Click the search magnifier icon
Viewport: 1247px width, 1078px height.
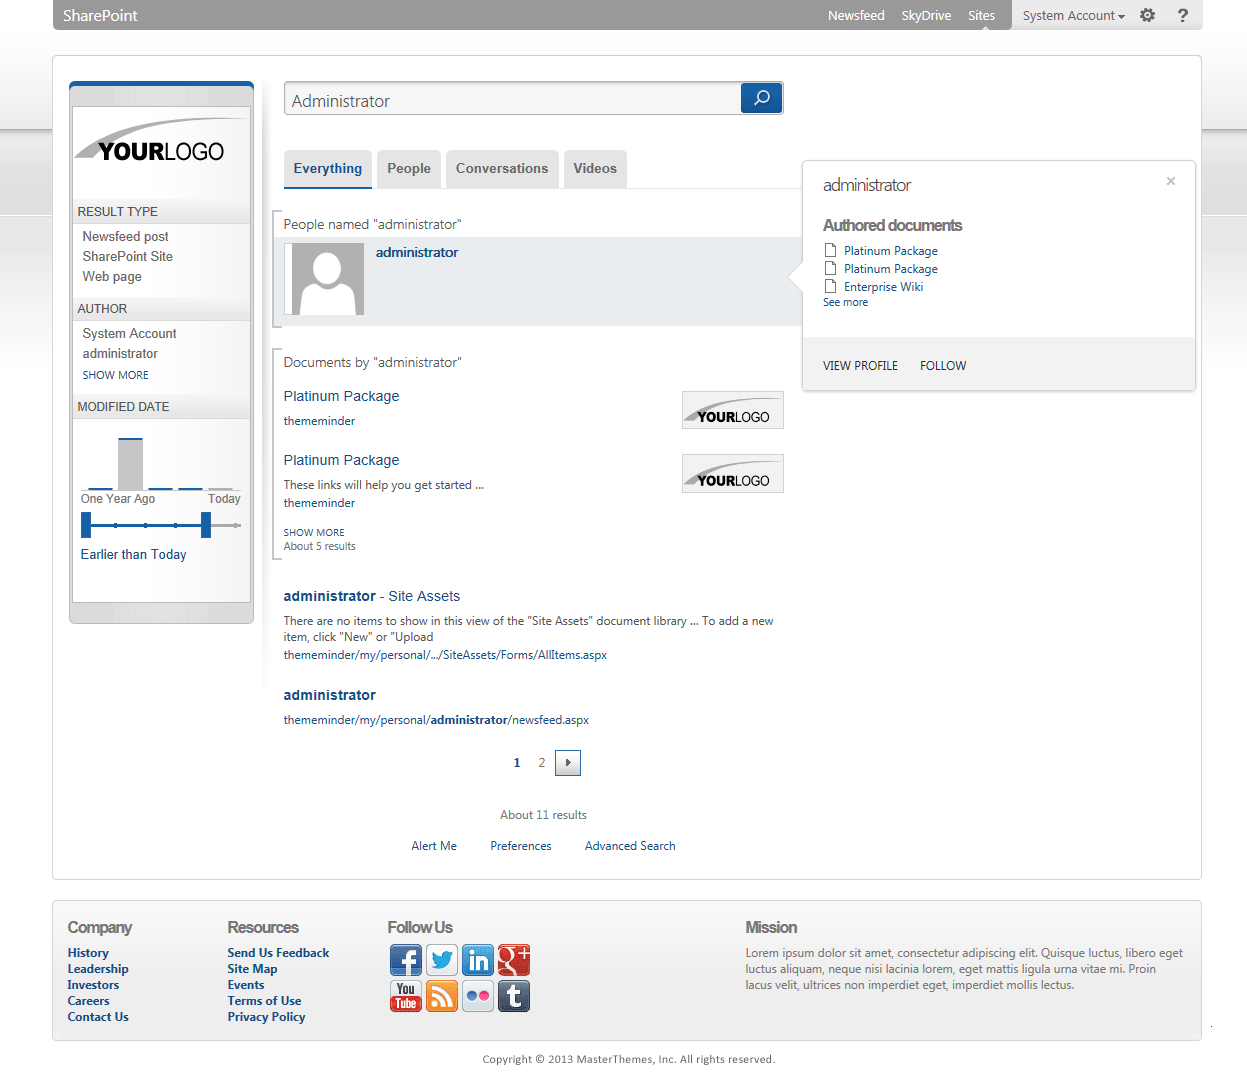761,97
